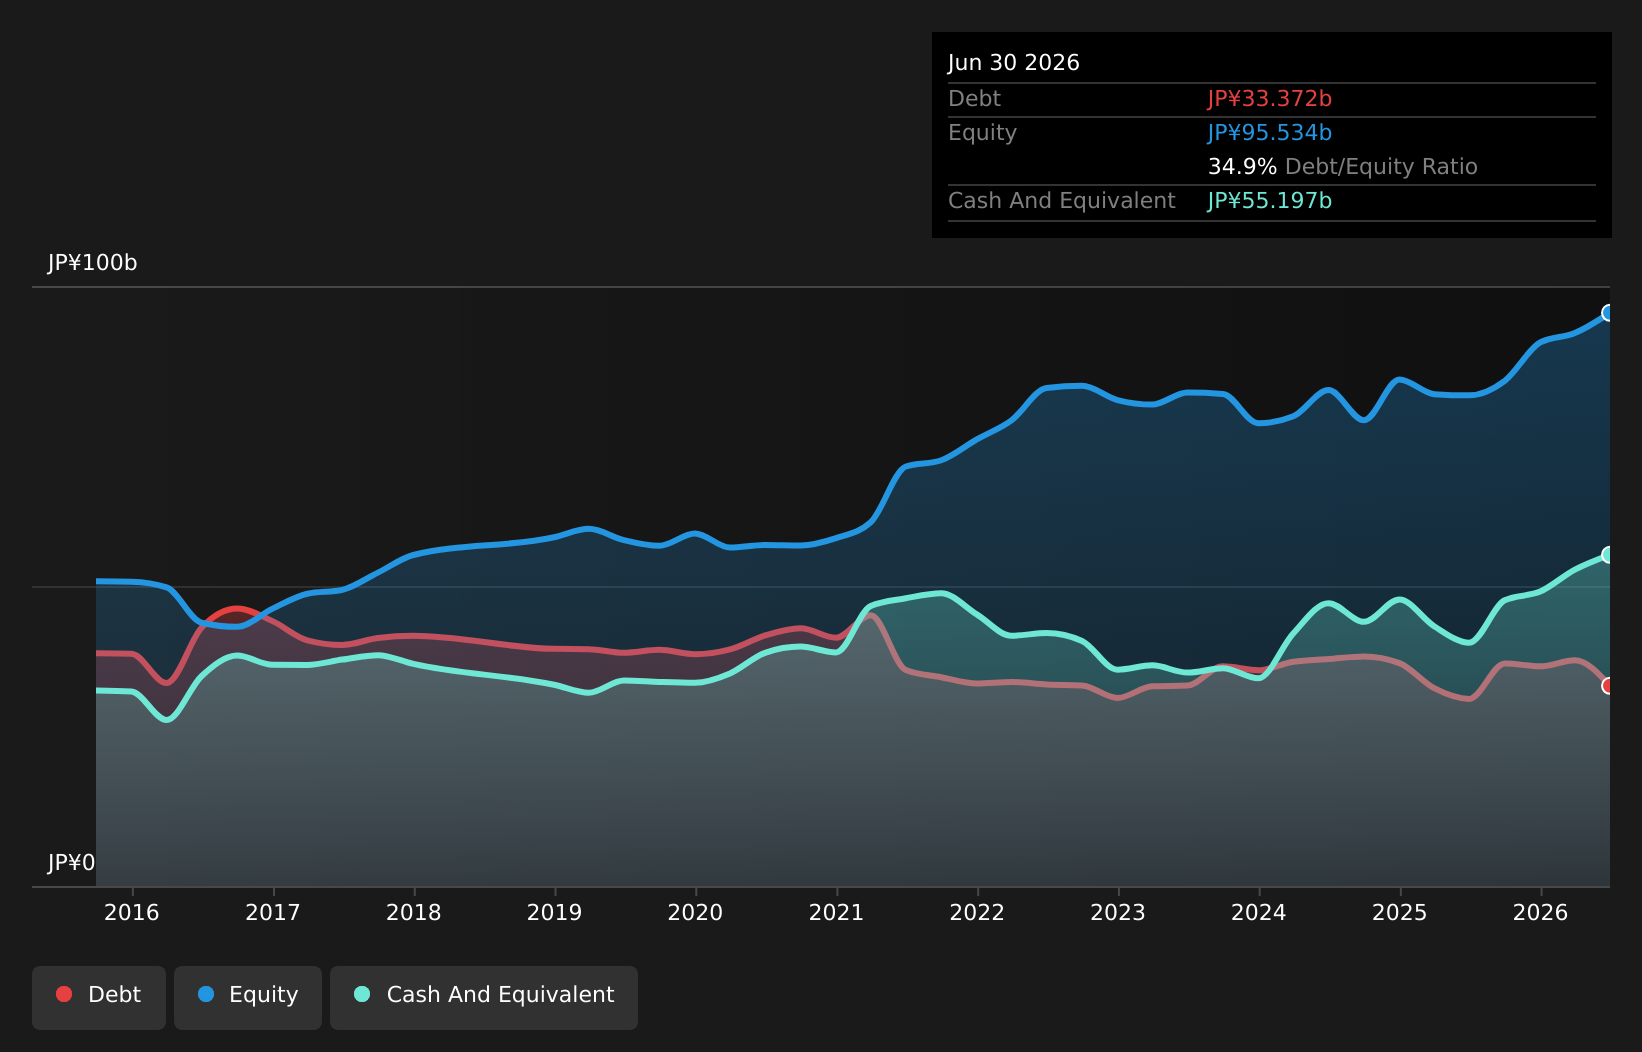Click the 2022 x-axis label

[x=977, y=912]
